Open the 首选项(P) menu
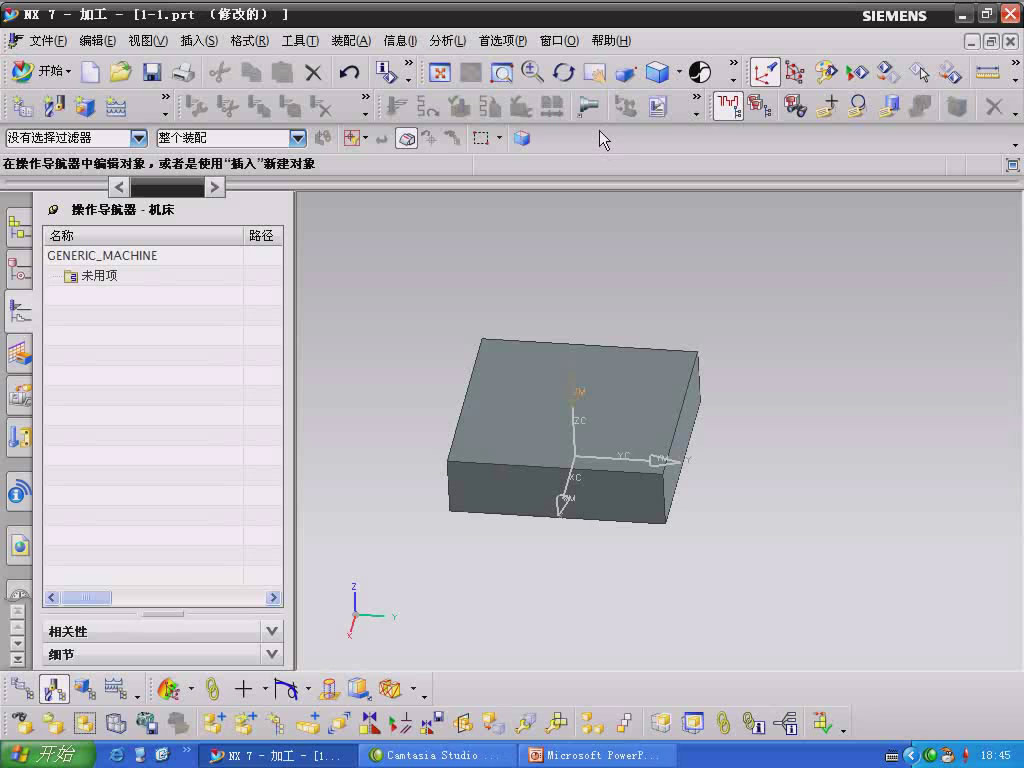The height and width of the screenshot is (768, 1024). coord(502,40)
